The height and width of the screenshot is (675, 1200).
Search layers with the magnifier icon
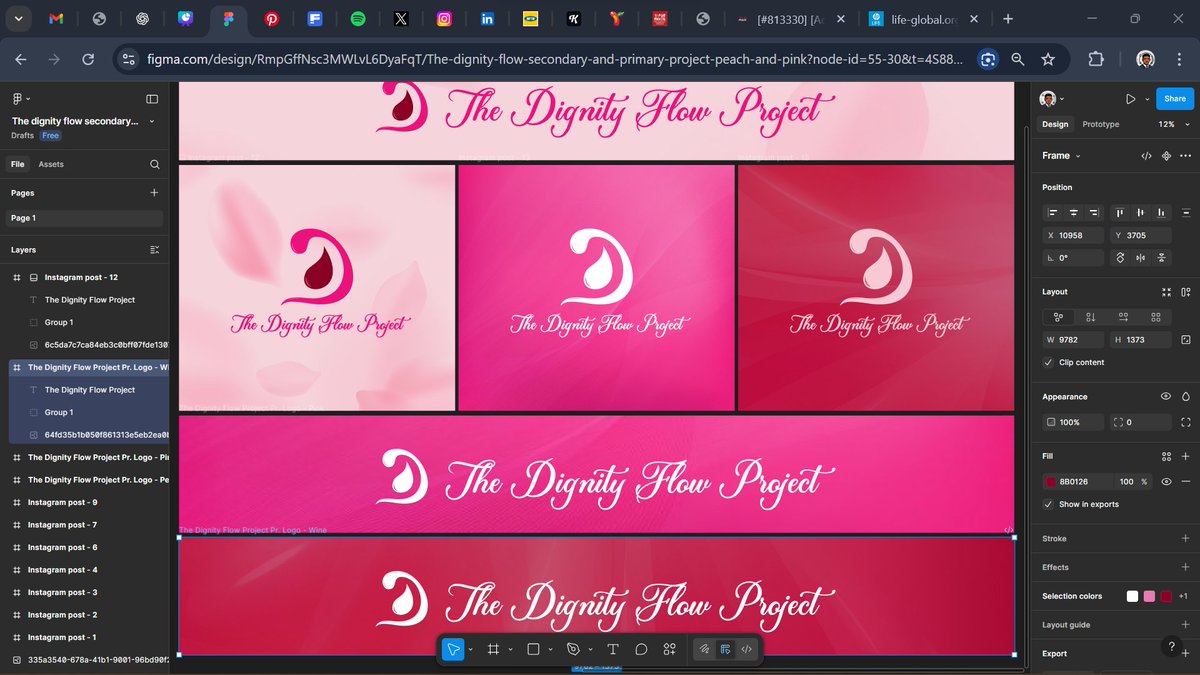[x=154, y=164]
